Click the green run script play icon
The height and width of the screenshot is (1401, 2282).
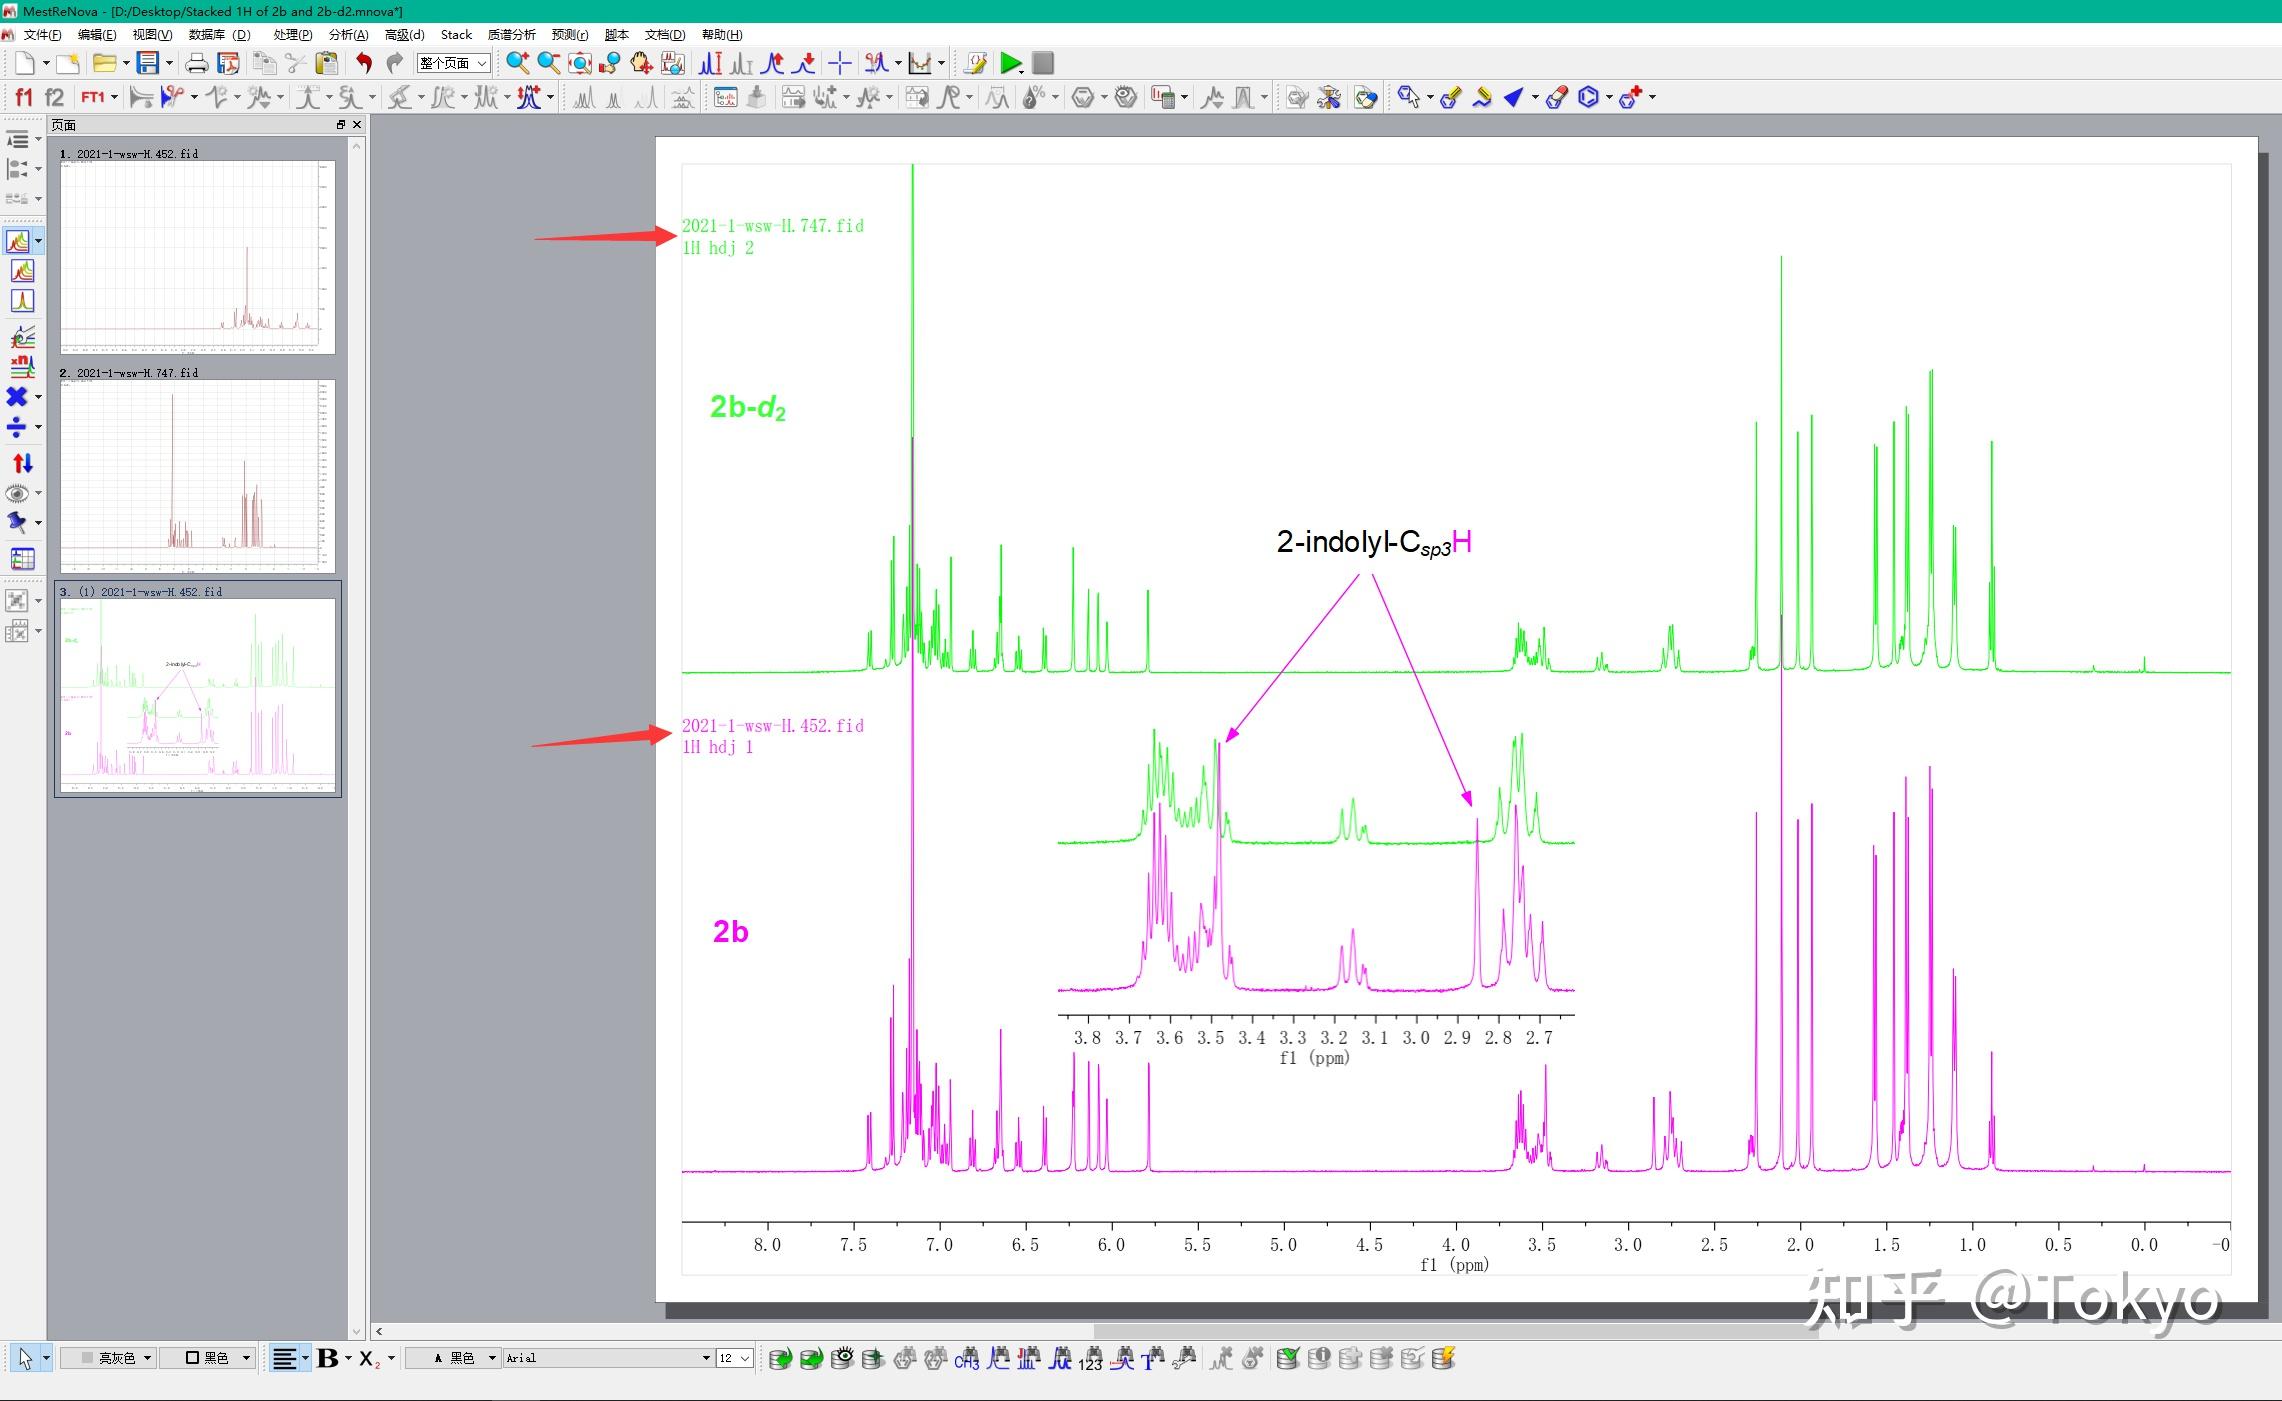(1011, 63)
